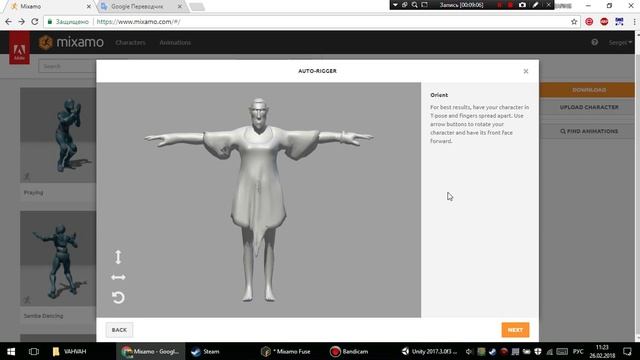Click the Bandicam pencil drawing icon
Viewport: 640px width, 360px height.
(x=535, y=5)
